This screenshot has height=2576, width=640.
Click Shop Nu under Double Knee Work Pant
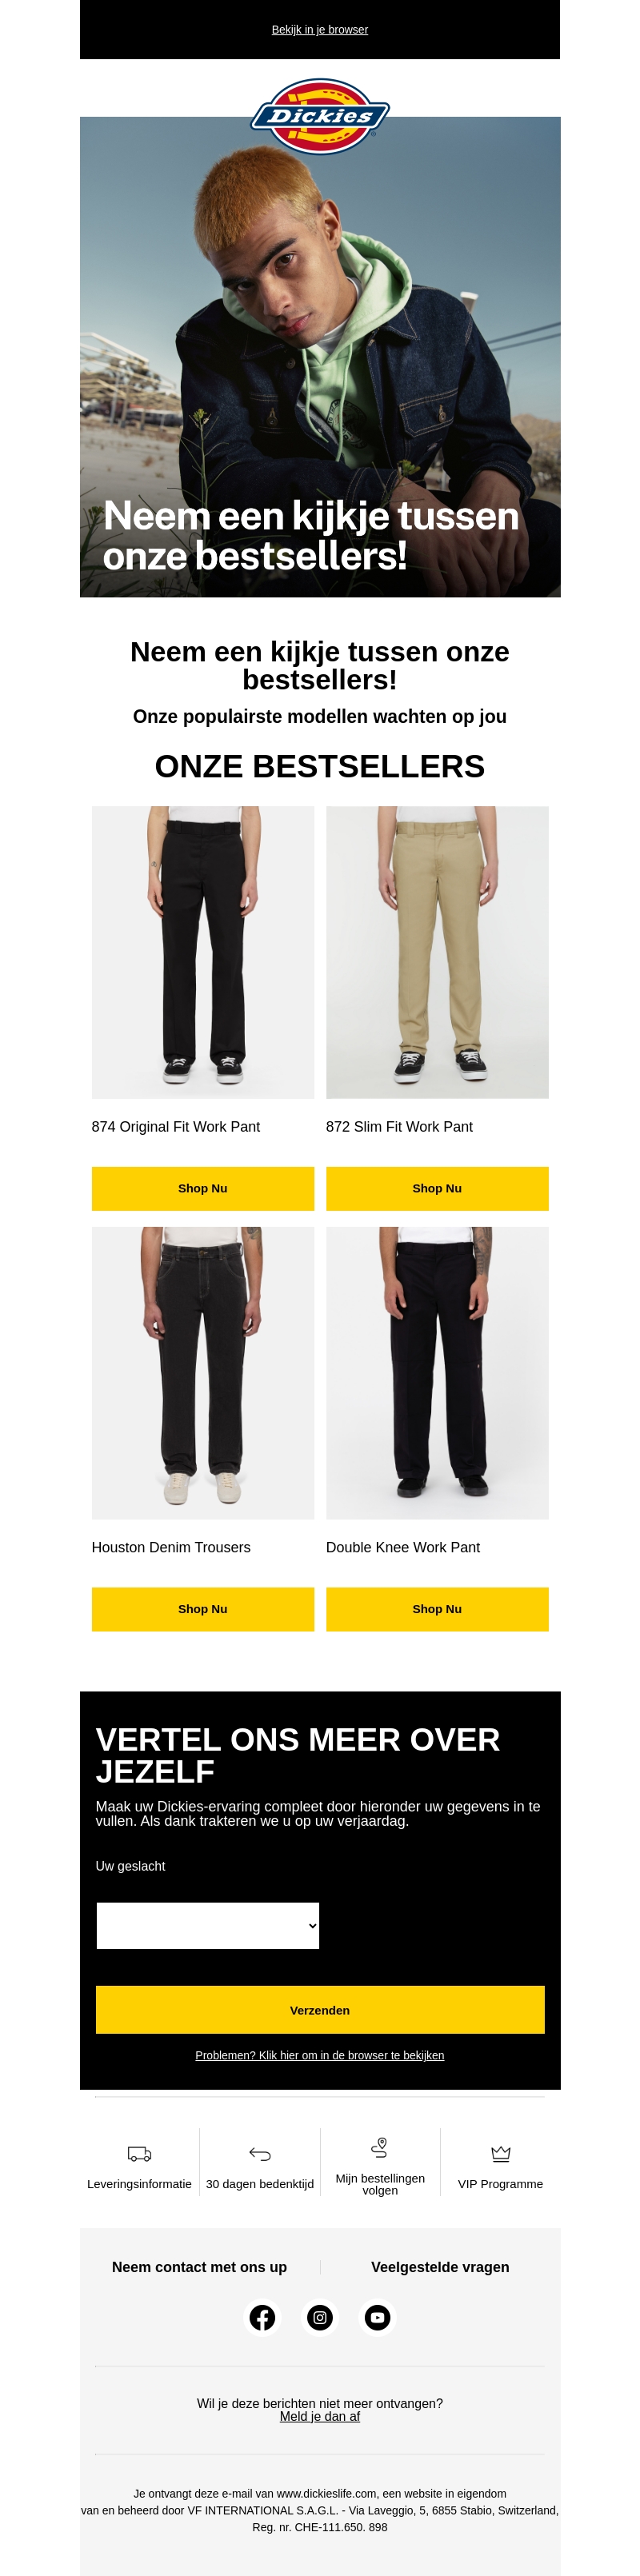[x=437, y=1609]
